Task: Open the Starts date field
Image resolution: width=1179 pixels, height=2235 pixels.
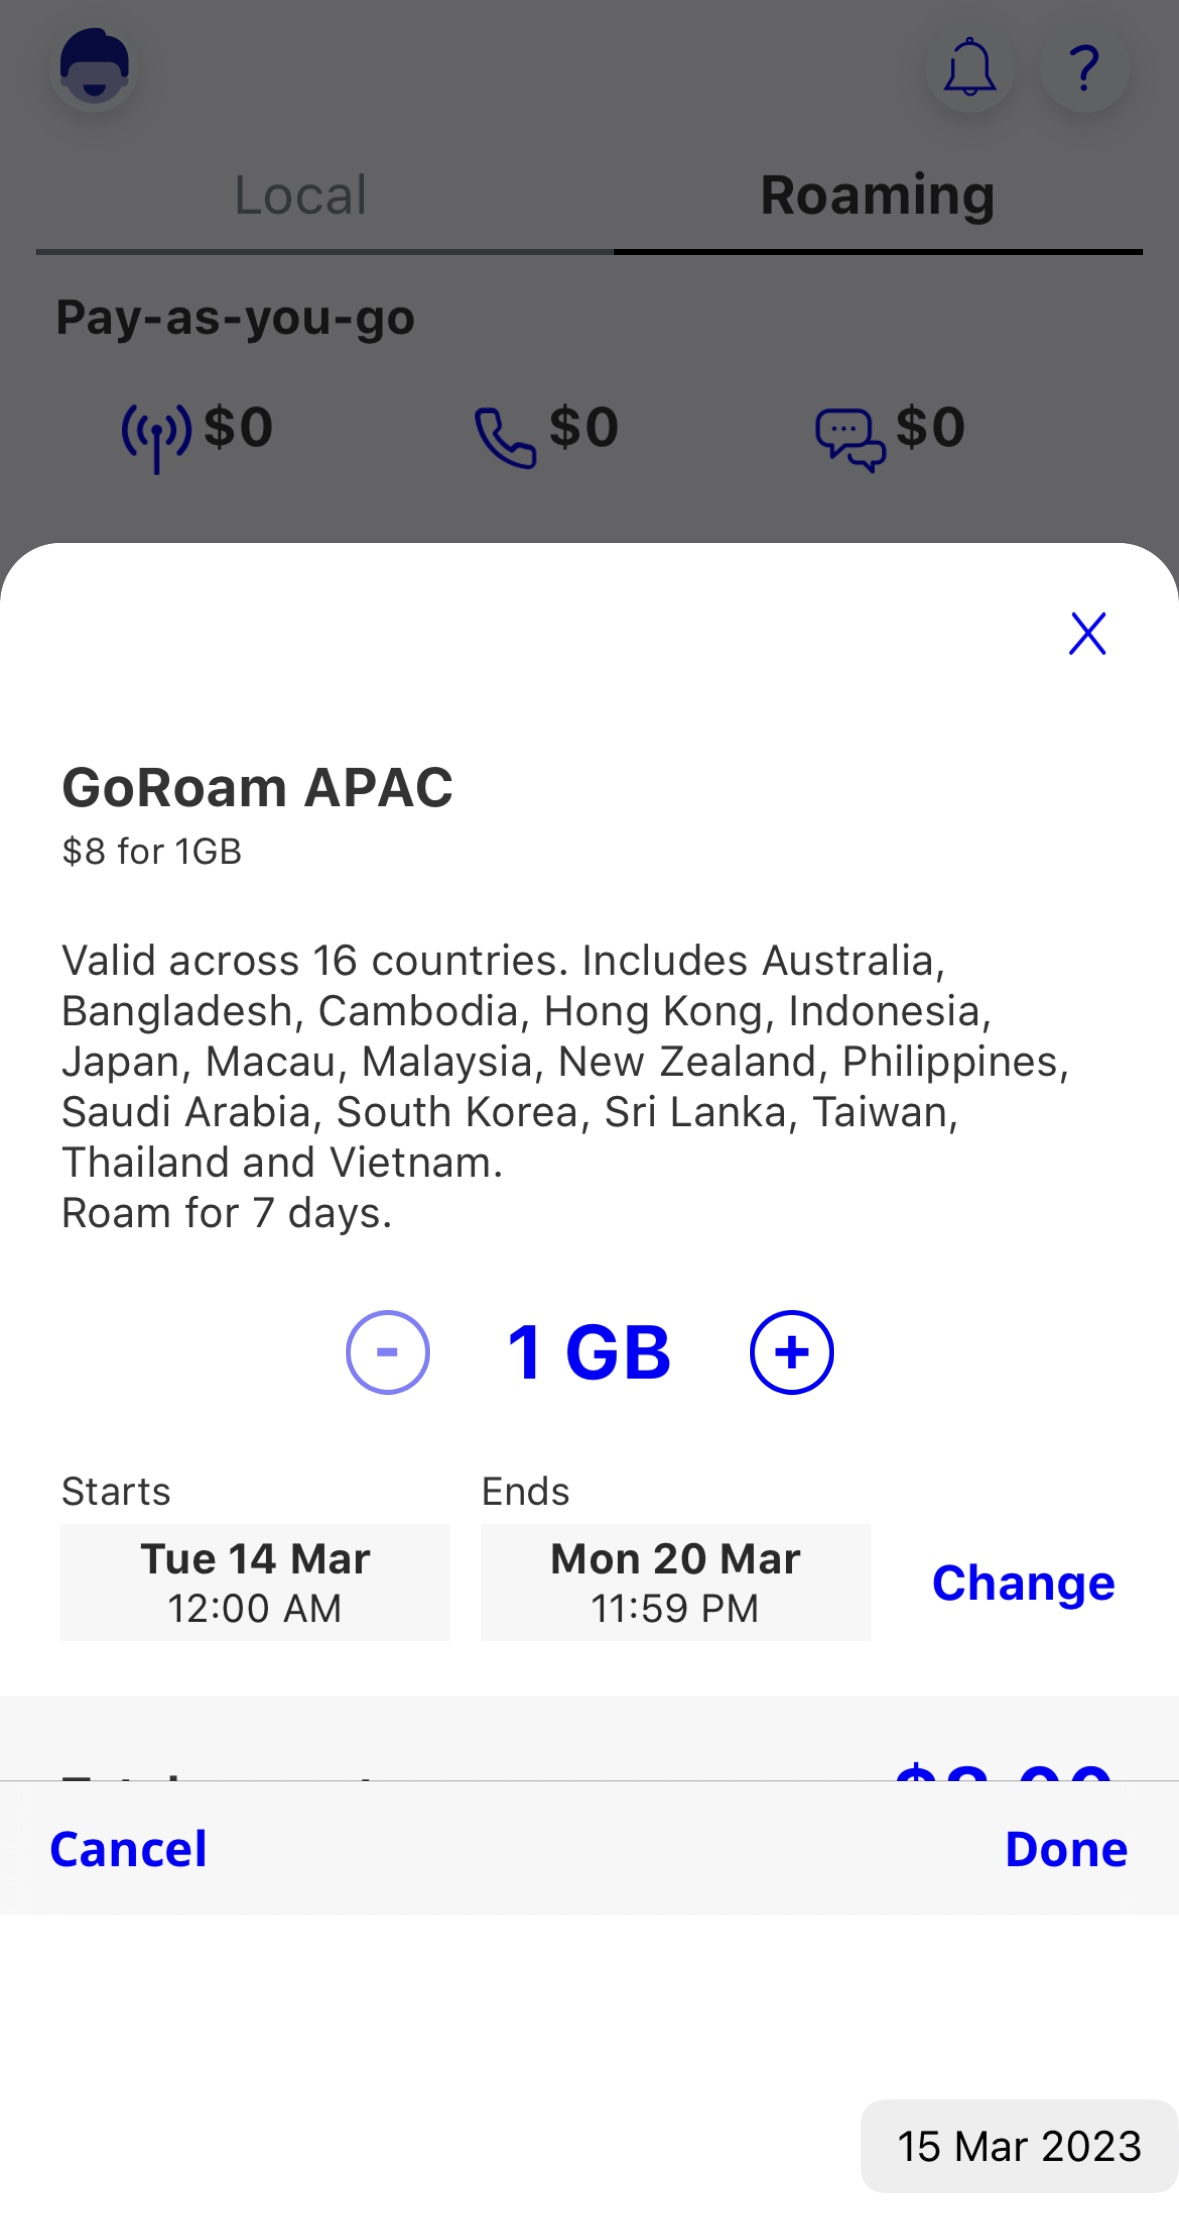Action: click(x=255, y=1582)
